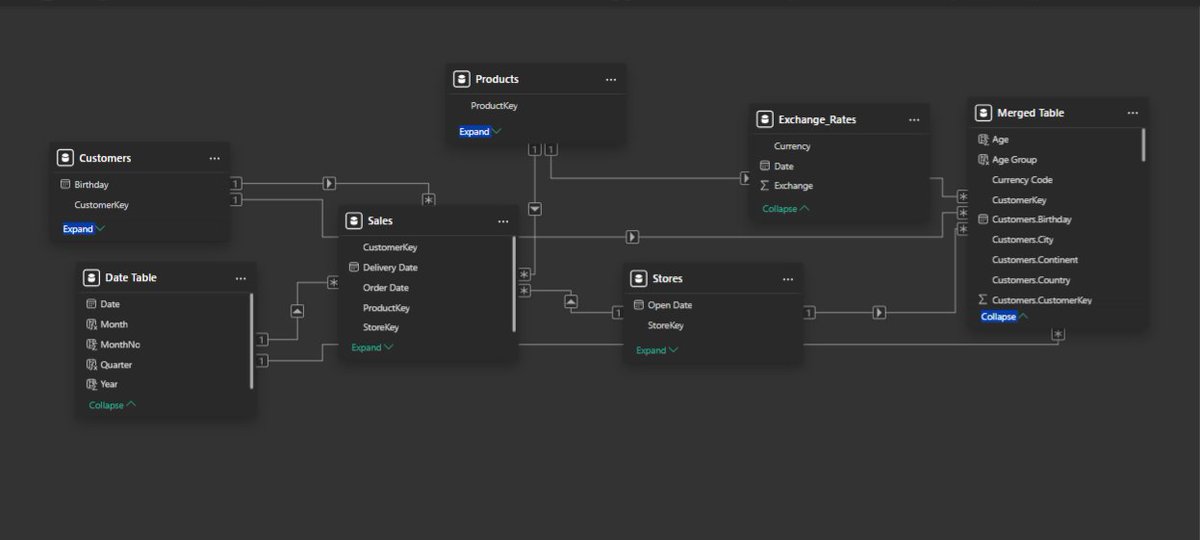Click the Exchange_Rates table icon
The height and width of the screenshot is (540, 1200).
click(764, 120)
